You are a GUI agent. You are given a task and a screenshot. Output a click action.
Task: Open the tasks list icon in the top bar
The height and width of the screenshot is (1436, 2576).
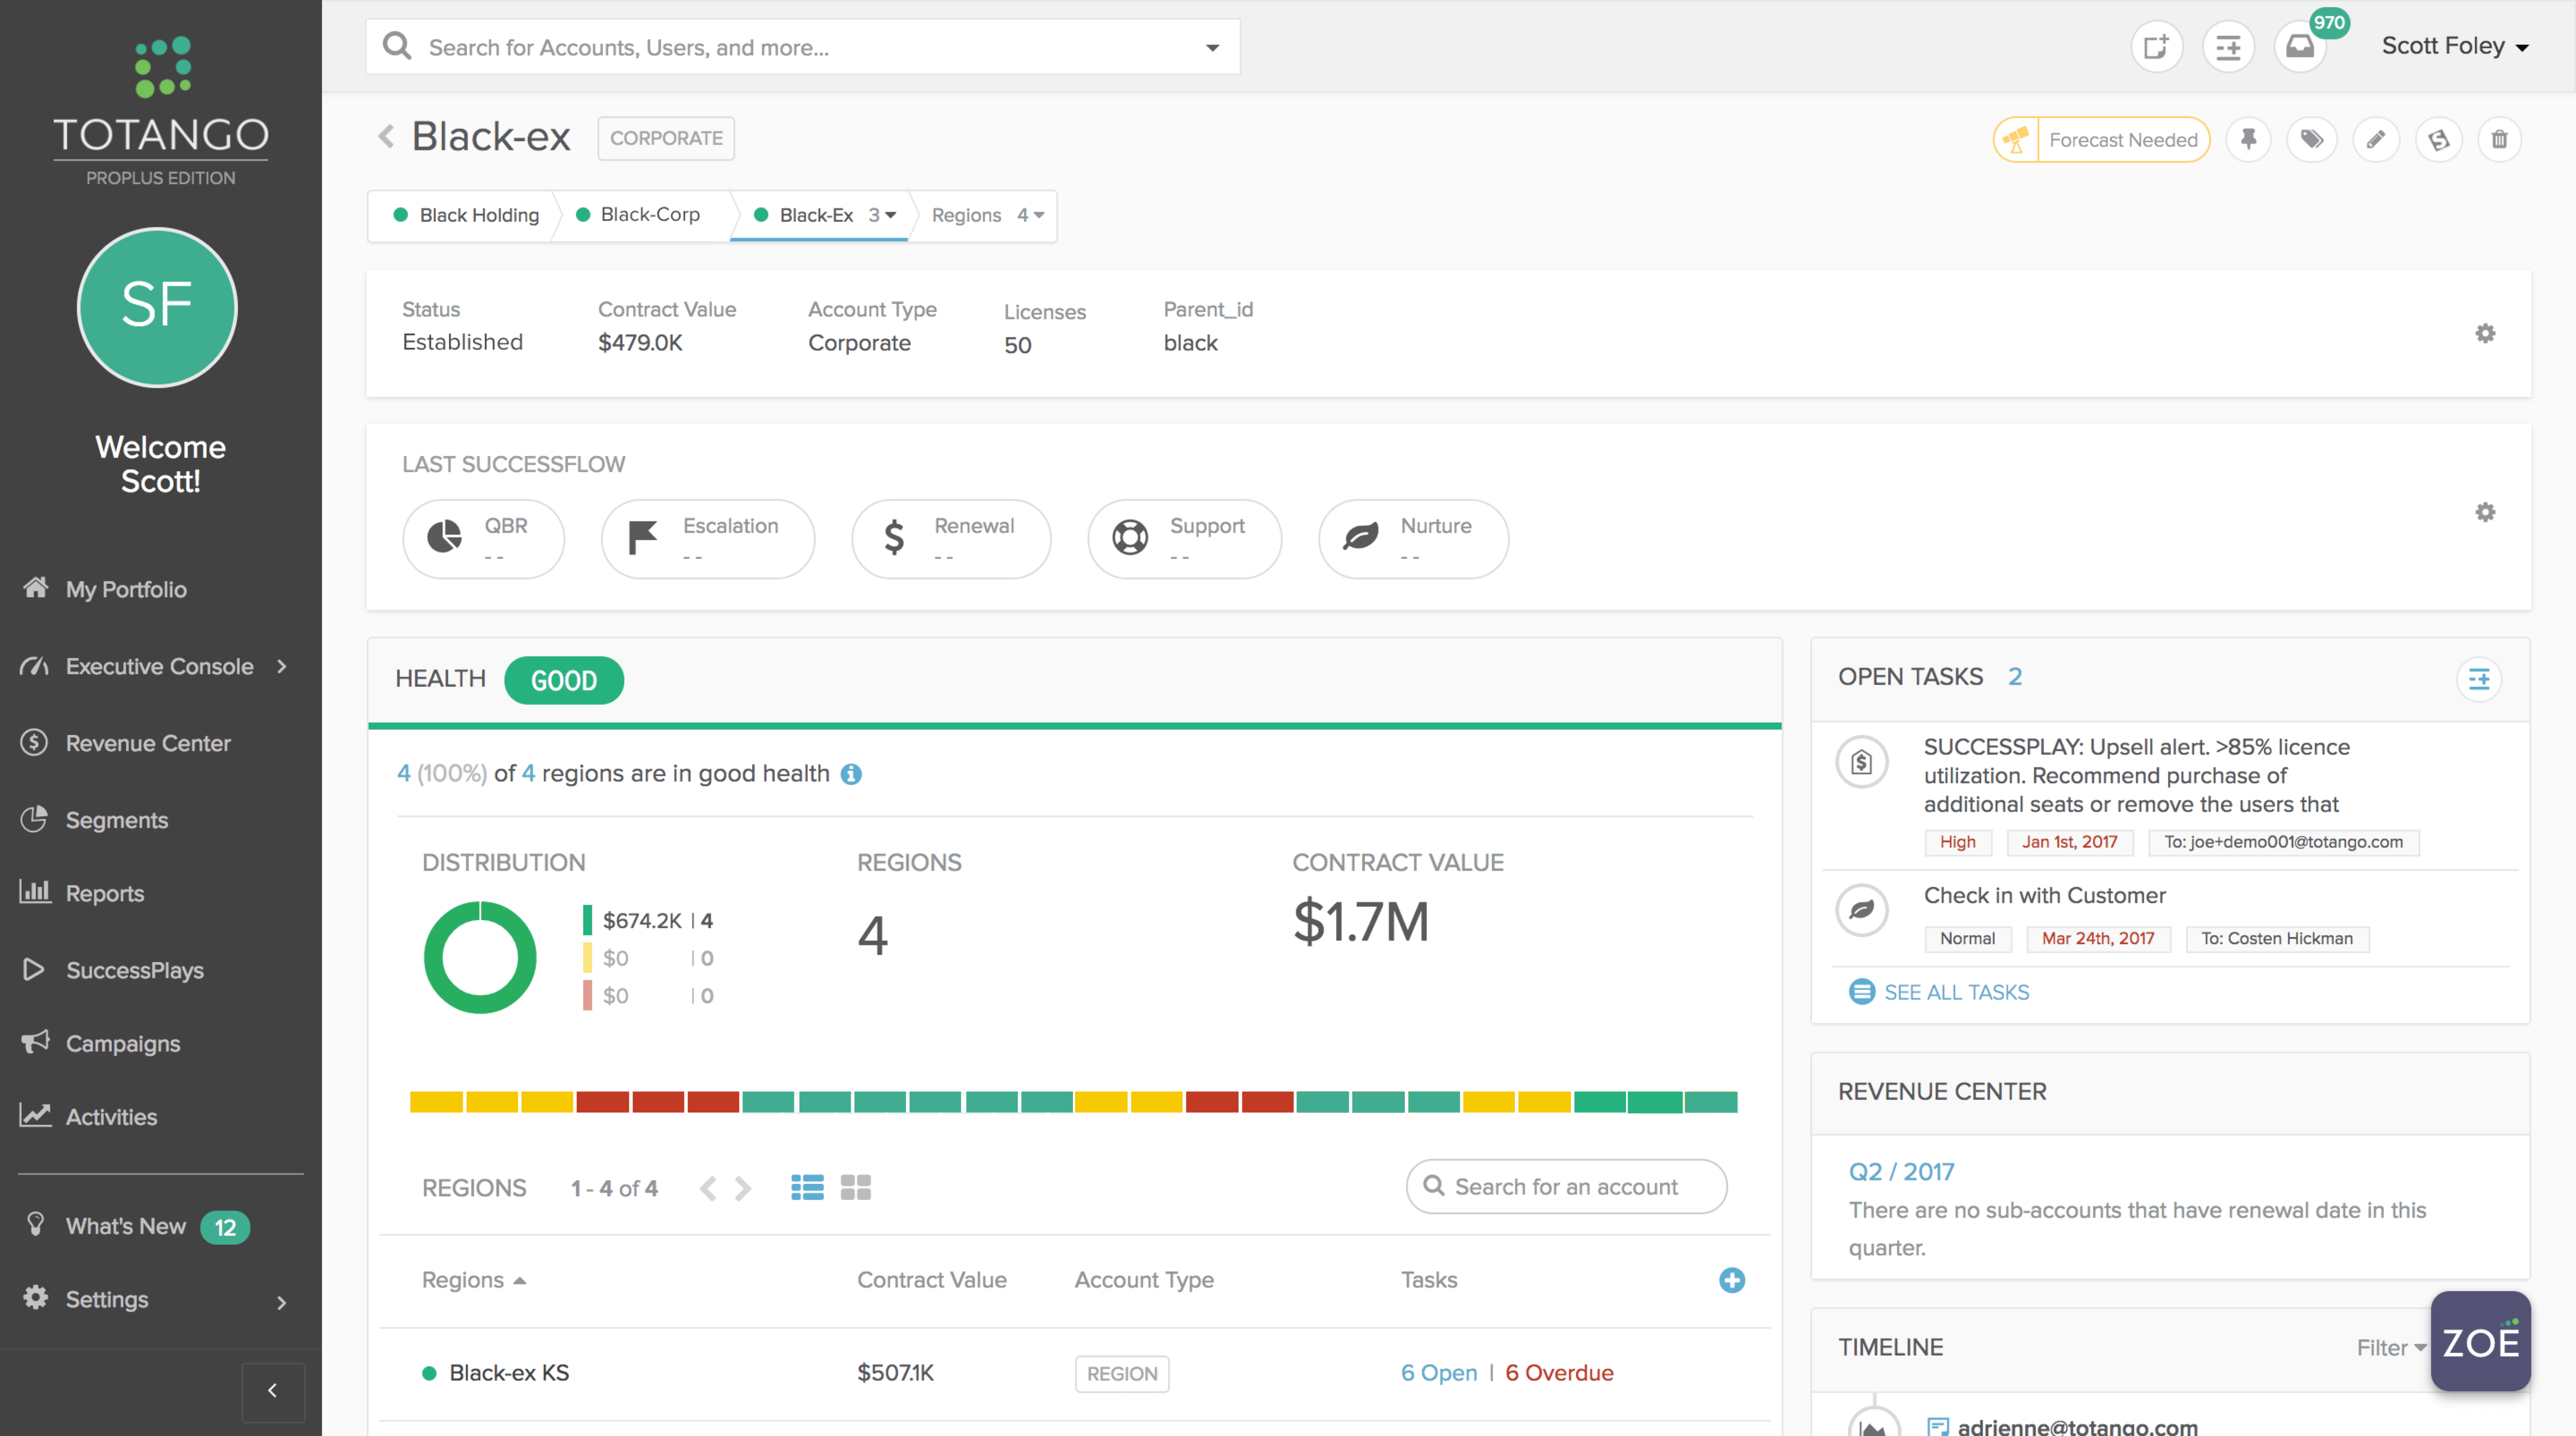2228,47
